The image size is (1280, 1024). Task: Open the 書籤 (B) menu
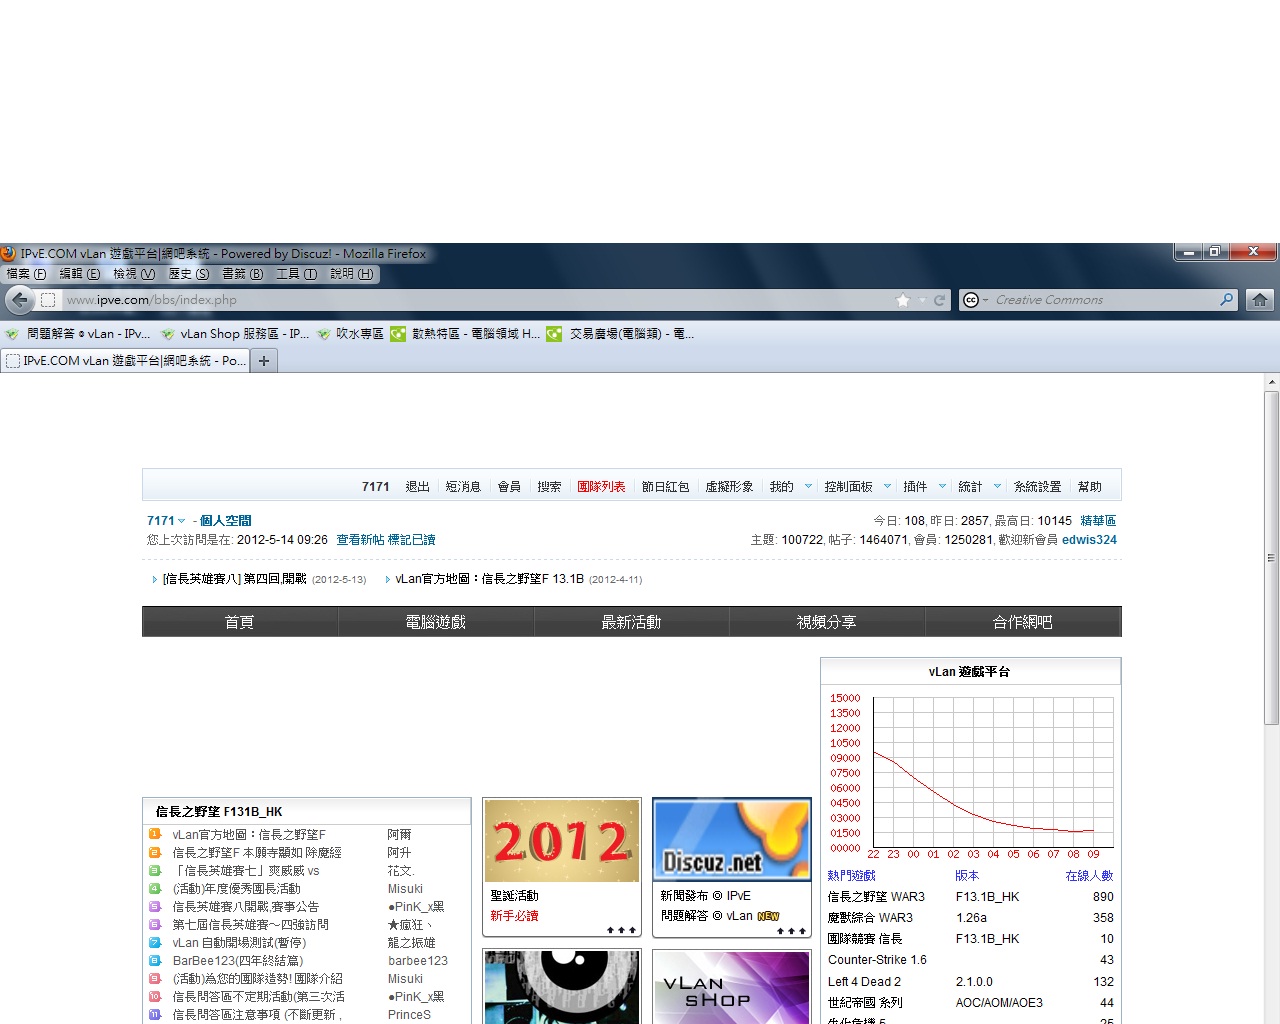click(x=243, y=274)
